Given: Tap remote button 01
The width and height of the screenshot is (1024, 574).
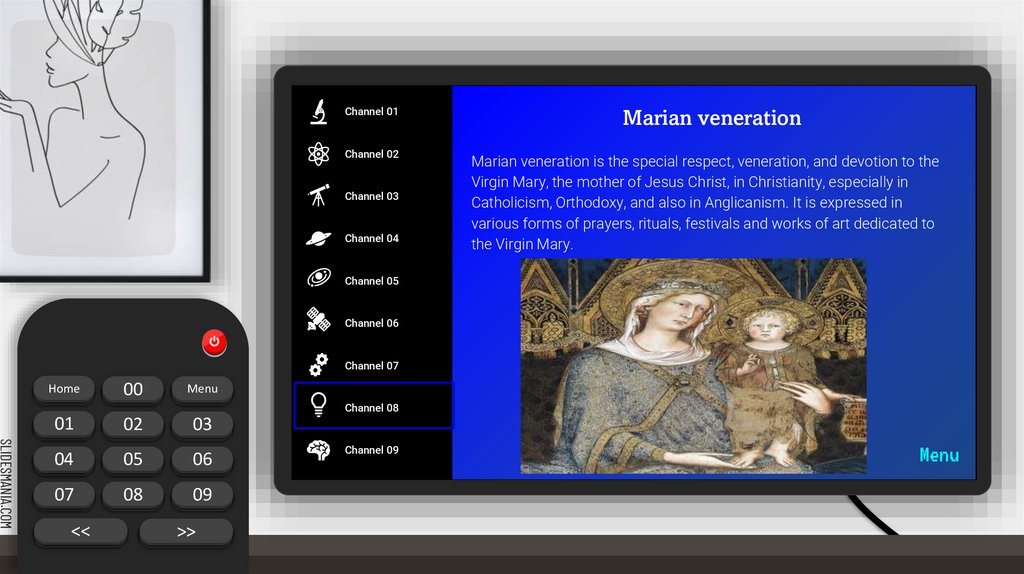Looking at the screenshot, I should click(64, 424).
